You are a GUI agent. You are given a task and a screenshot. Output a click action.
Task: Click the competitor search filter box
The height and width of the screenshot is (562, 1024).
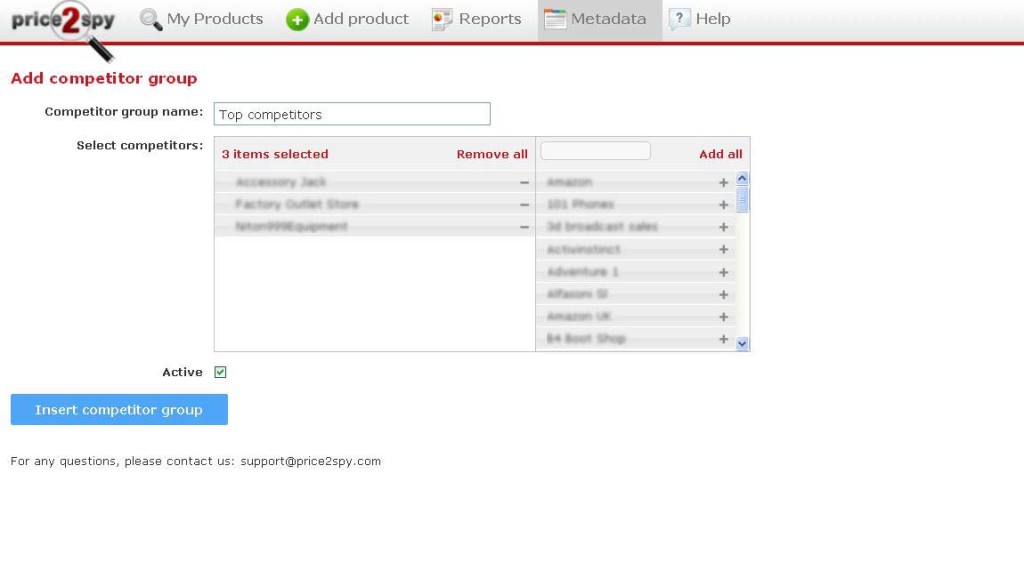595,151
